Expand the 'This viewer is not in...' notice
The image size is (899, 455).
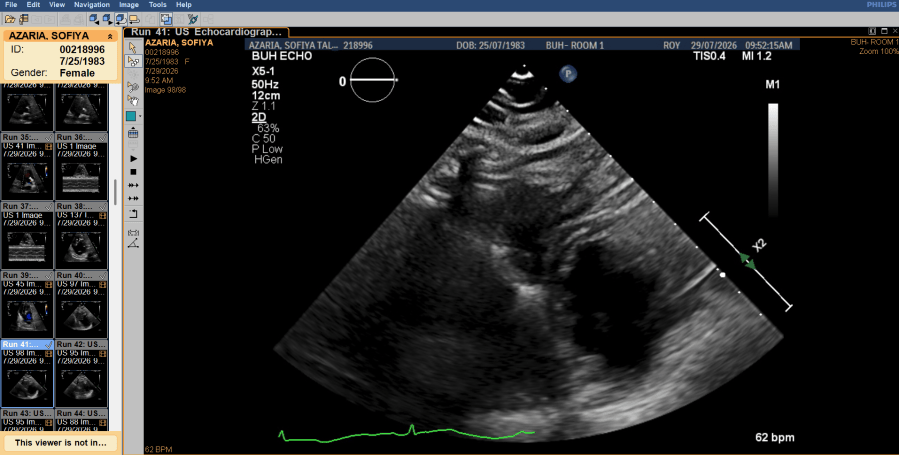tap(60, 442)
